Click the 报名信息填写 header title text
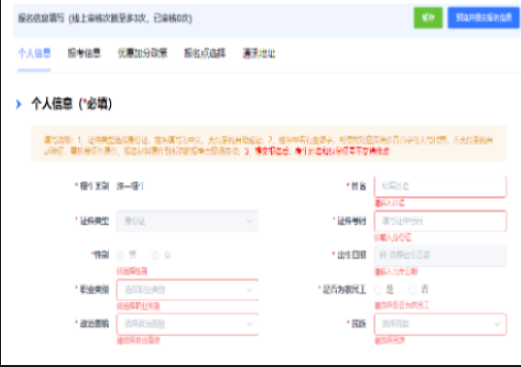Screen dimensions: 521x367 pyautogui.click(x=105, y=18)
